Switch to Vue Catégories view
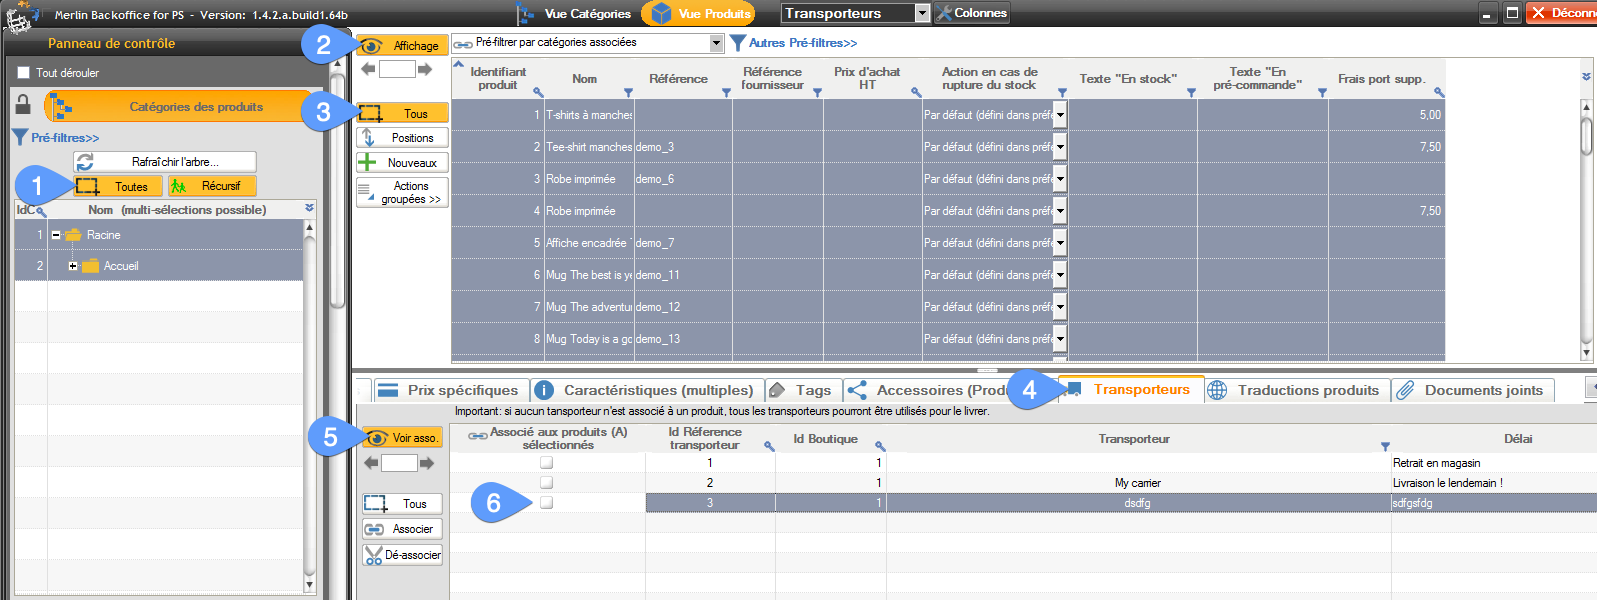The image size is (1597, 600). click(x=575, y=14)
